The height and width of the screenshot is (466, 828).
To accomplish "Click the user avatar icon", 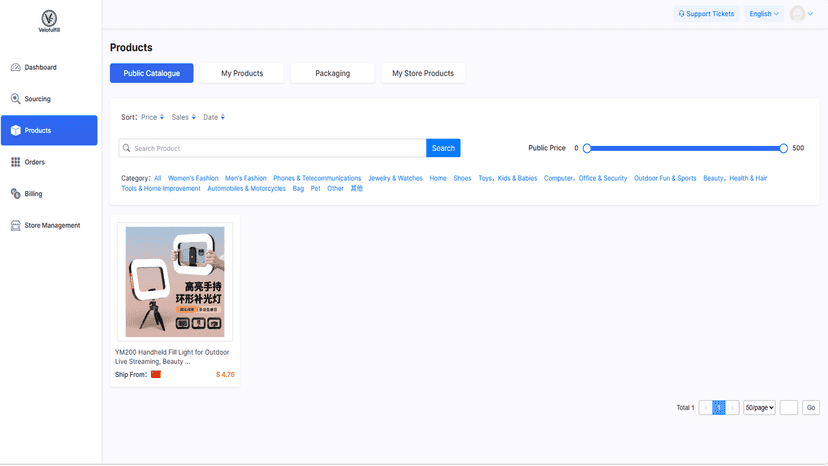I will coord(797,14).
